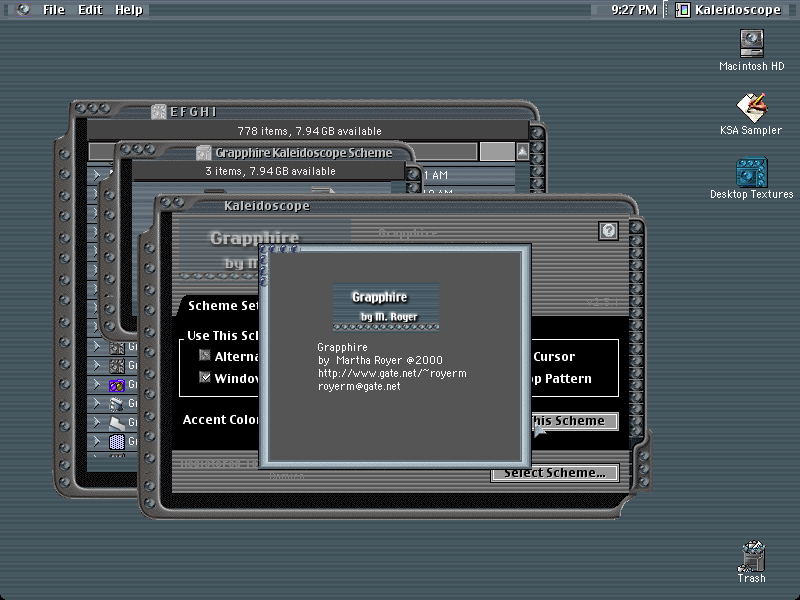Screen dimensions: 800x600
Task: Click the 3 items, 7.94 GB available text
Action: click(270, 171)
